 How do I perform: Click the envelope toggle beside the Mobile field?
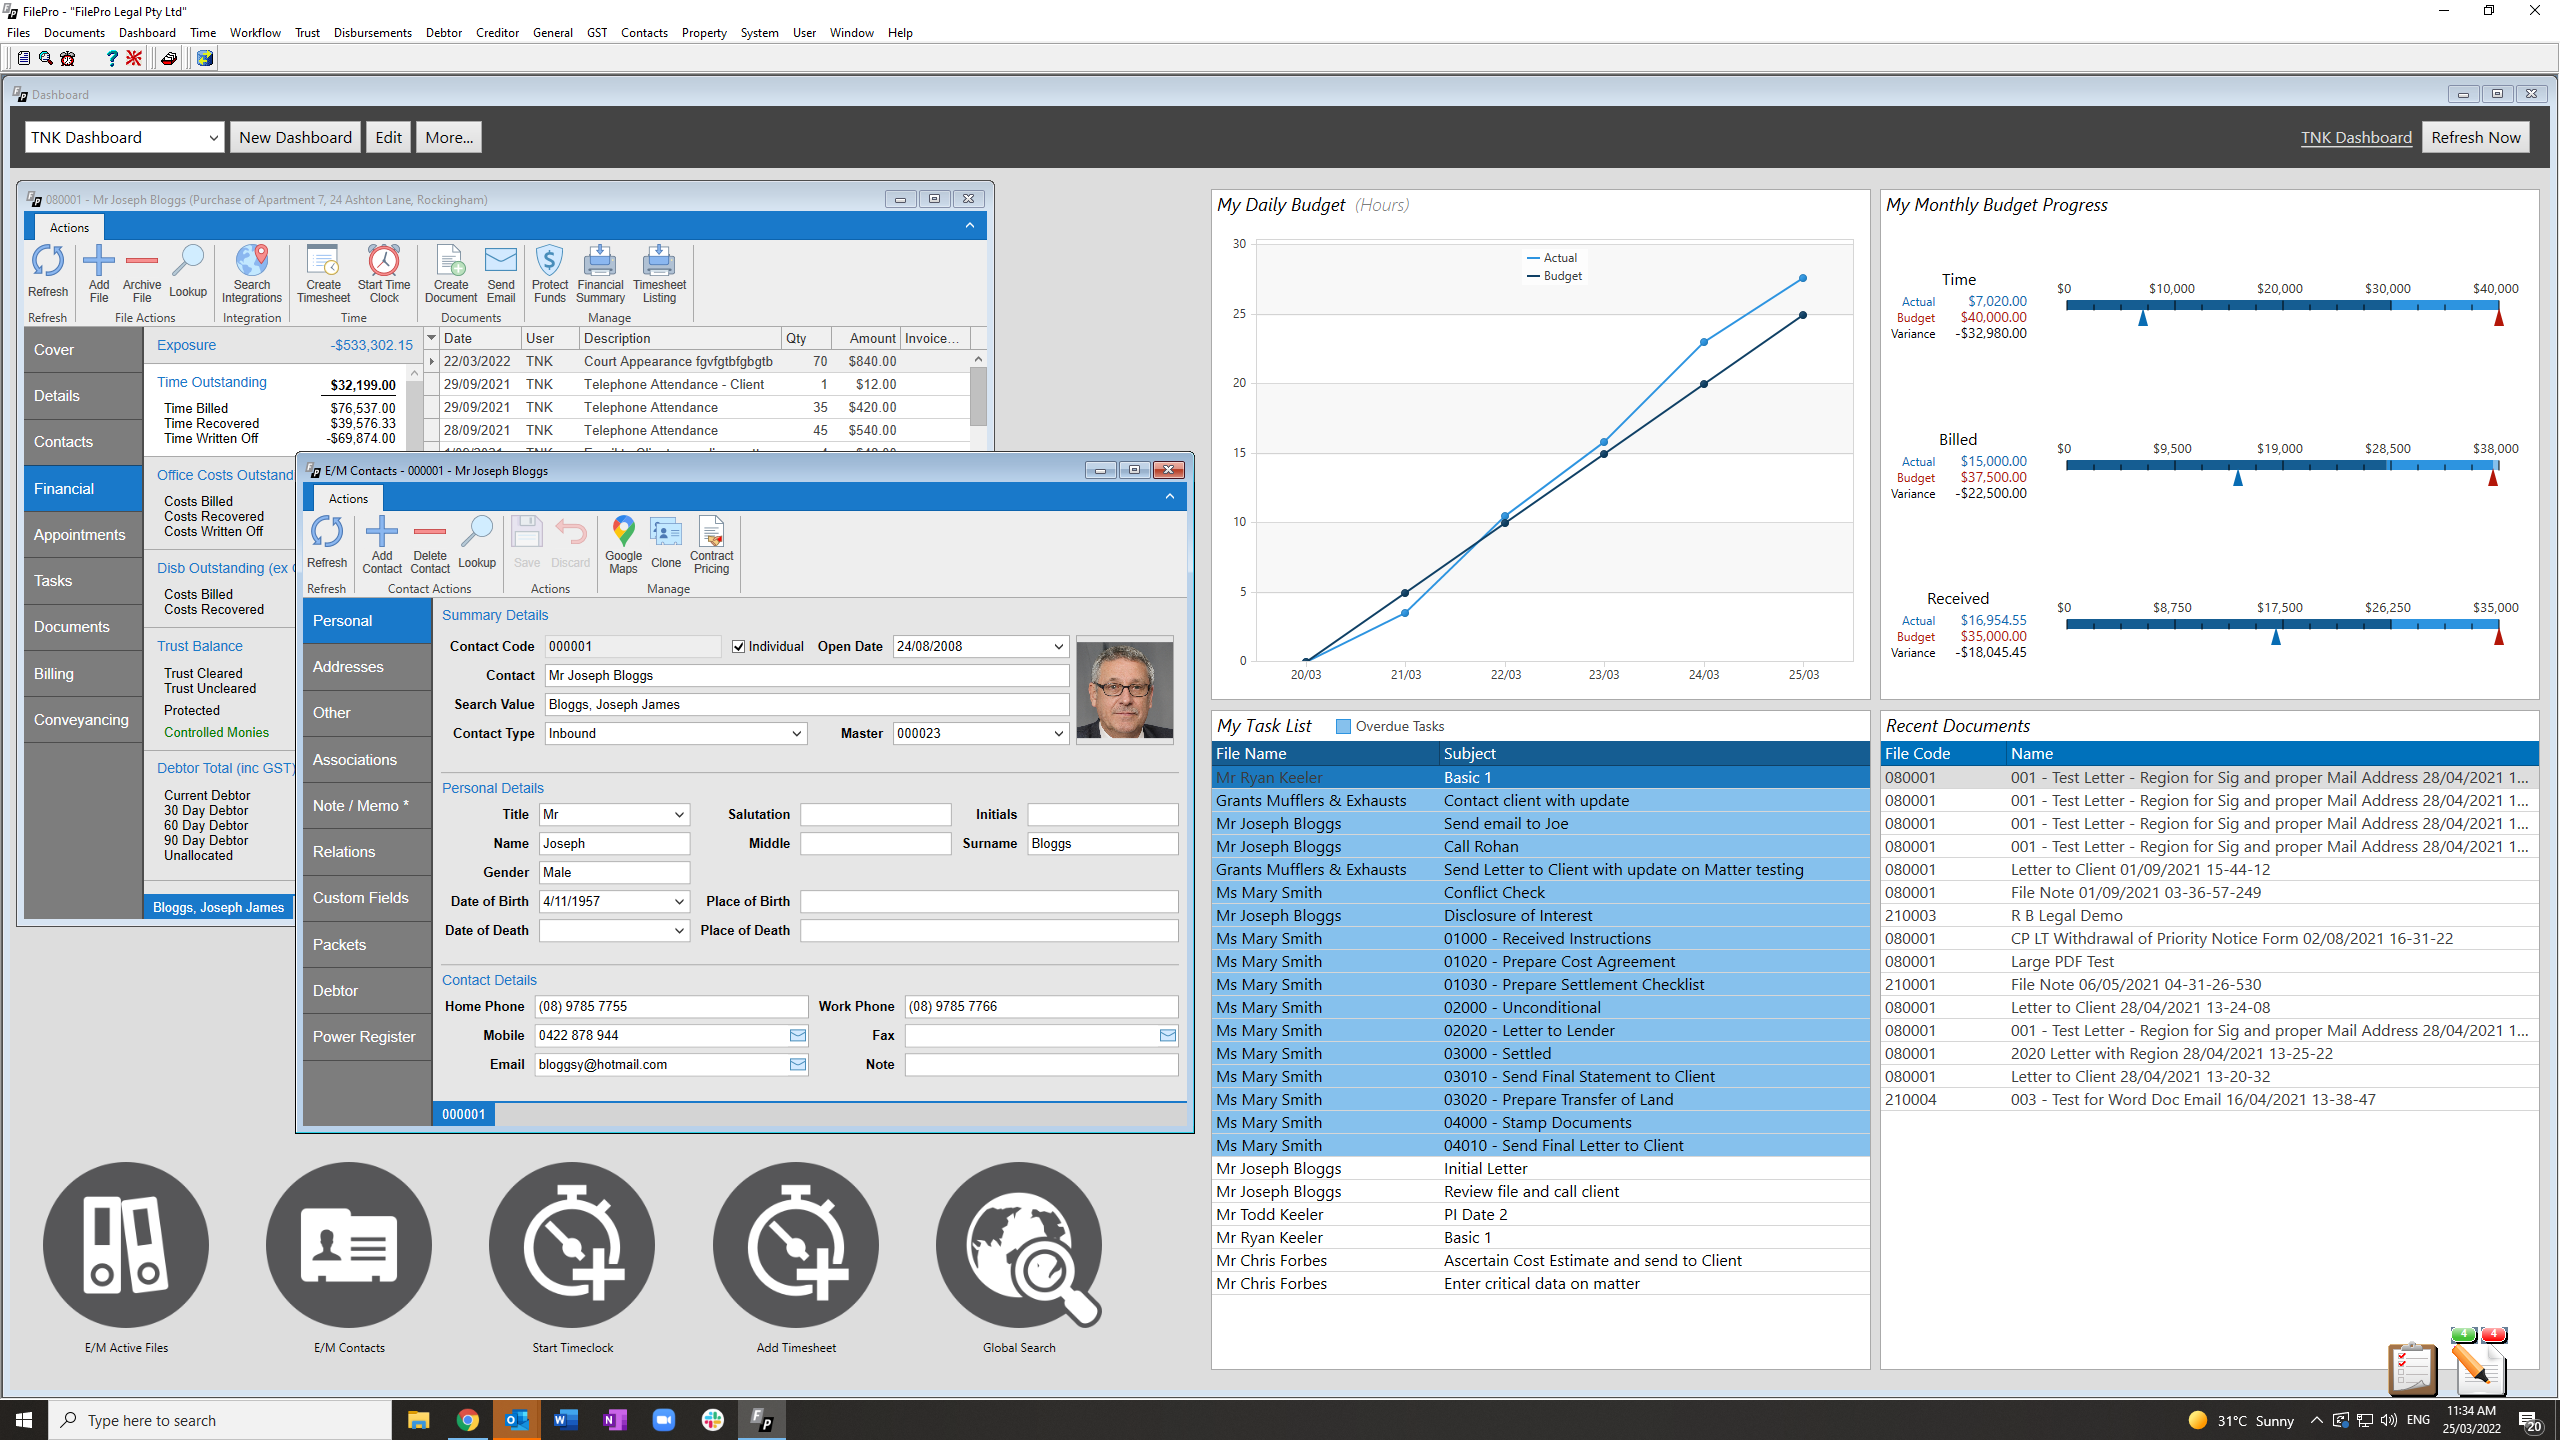point(797,1035)
